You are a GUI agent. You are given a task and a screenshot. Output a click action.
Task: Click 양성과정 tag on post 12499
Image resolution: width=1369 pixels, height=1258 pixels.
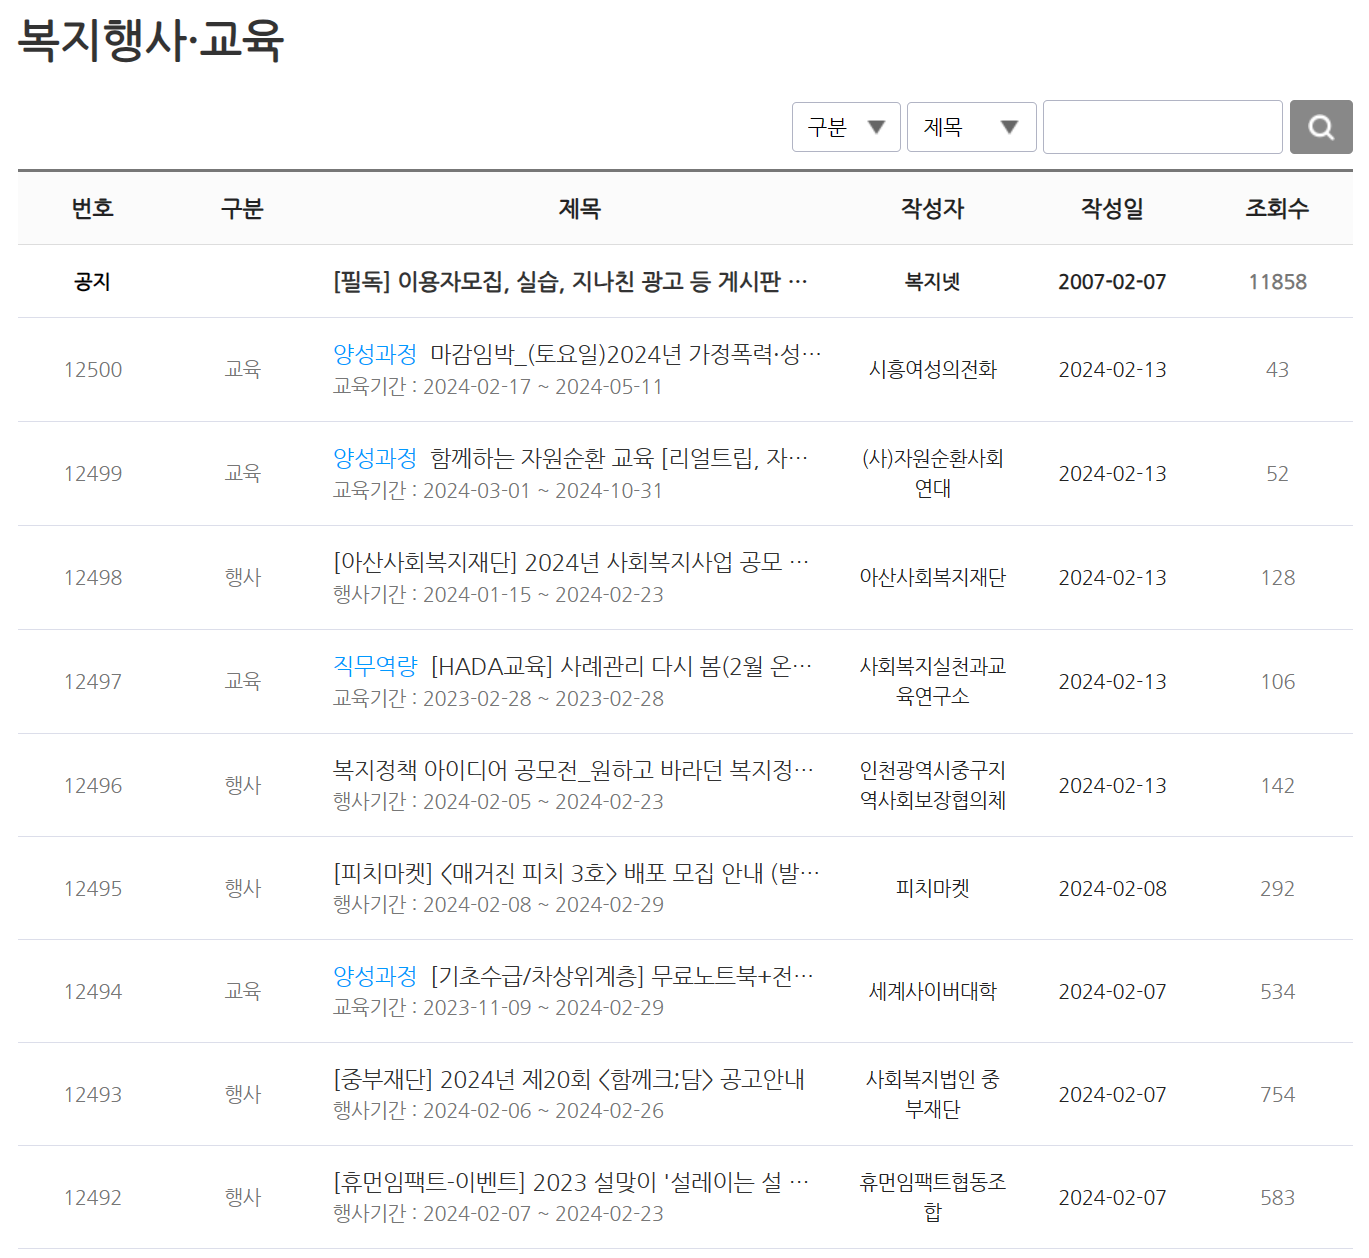[375, 458]
